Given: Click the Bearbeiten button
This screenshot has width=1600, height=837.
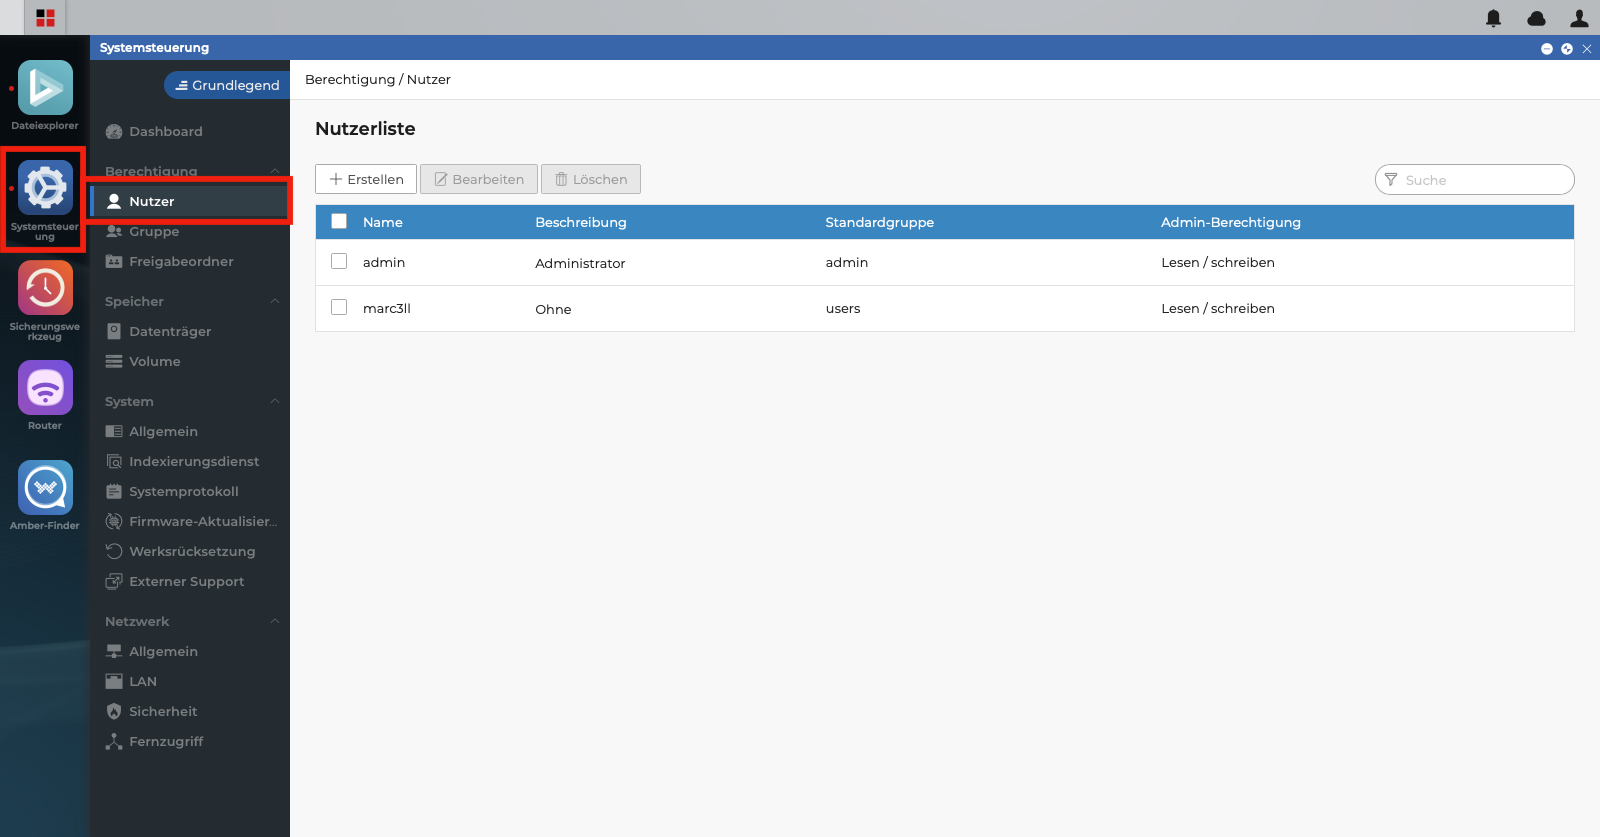Looking at the screenshot, I should [x=479, y=179].
